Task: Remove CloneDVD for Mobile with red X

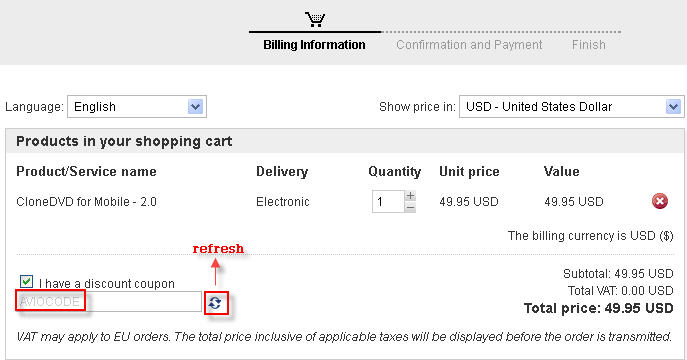Action: (659, 201)
